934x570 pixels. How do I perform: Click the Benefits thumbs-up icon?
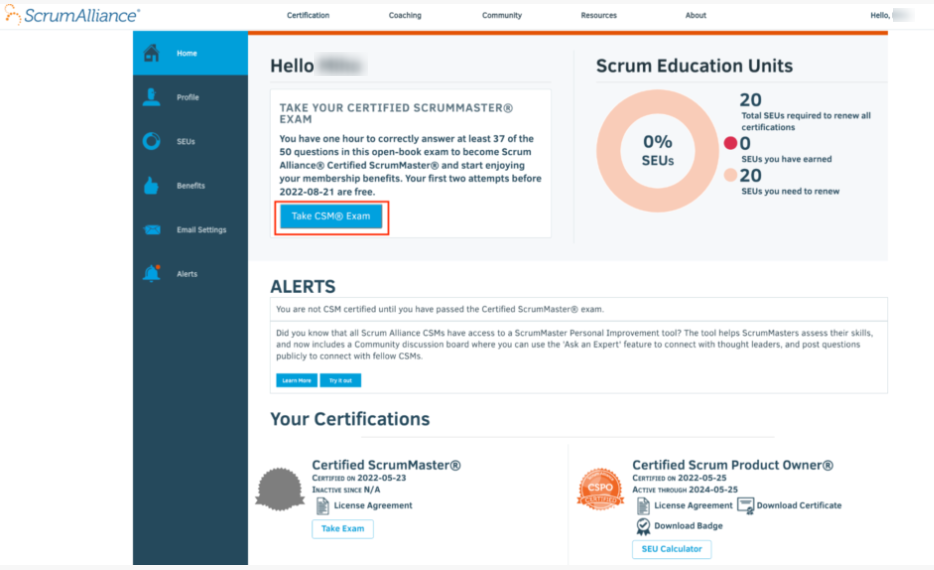click(151, 185)
